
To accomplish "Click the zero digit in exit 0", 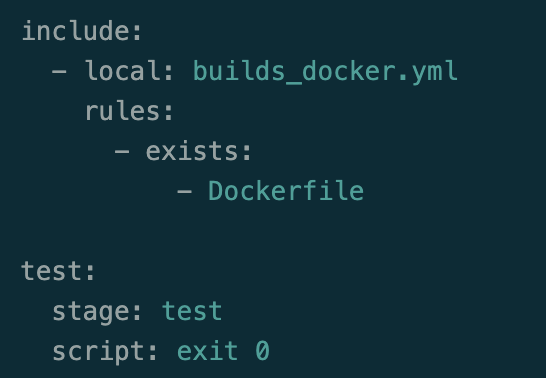I will [262, 351].
